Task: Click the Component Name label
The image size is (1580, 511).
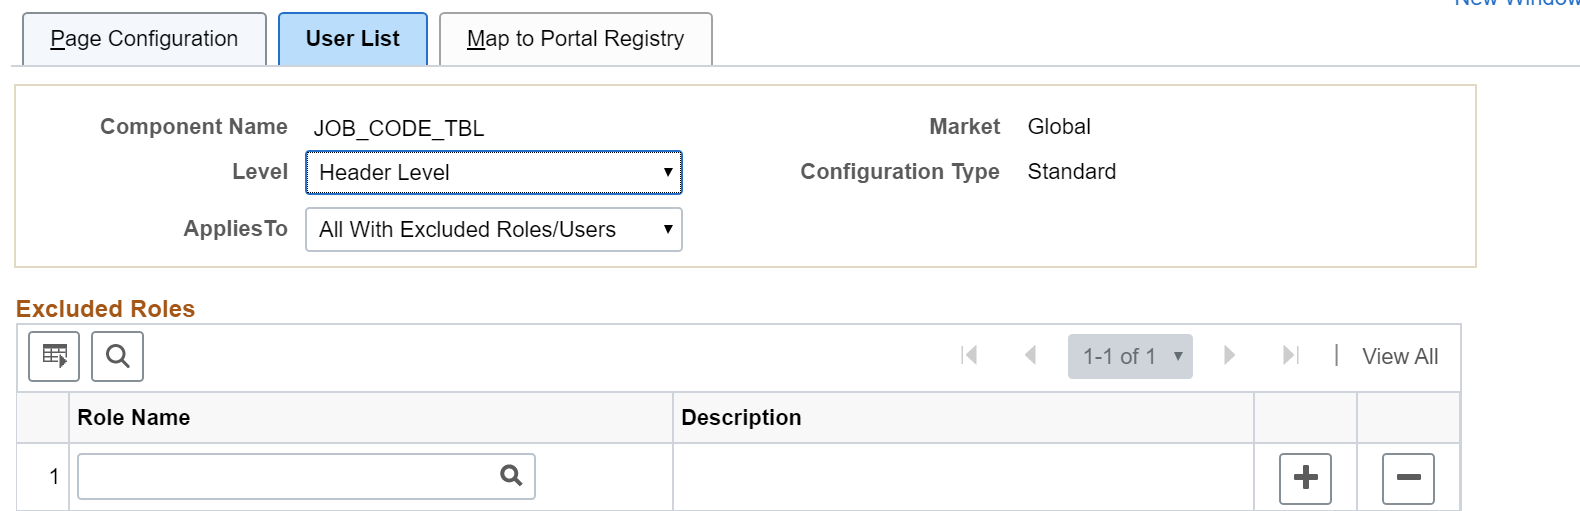Action: point(194,126)
